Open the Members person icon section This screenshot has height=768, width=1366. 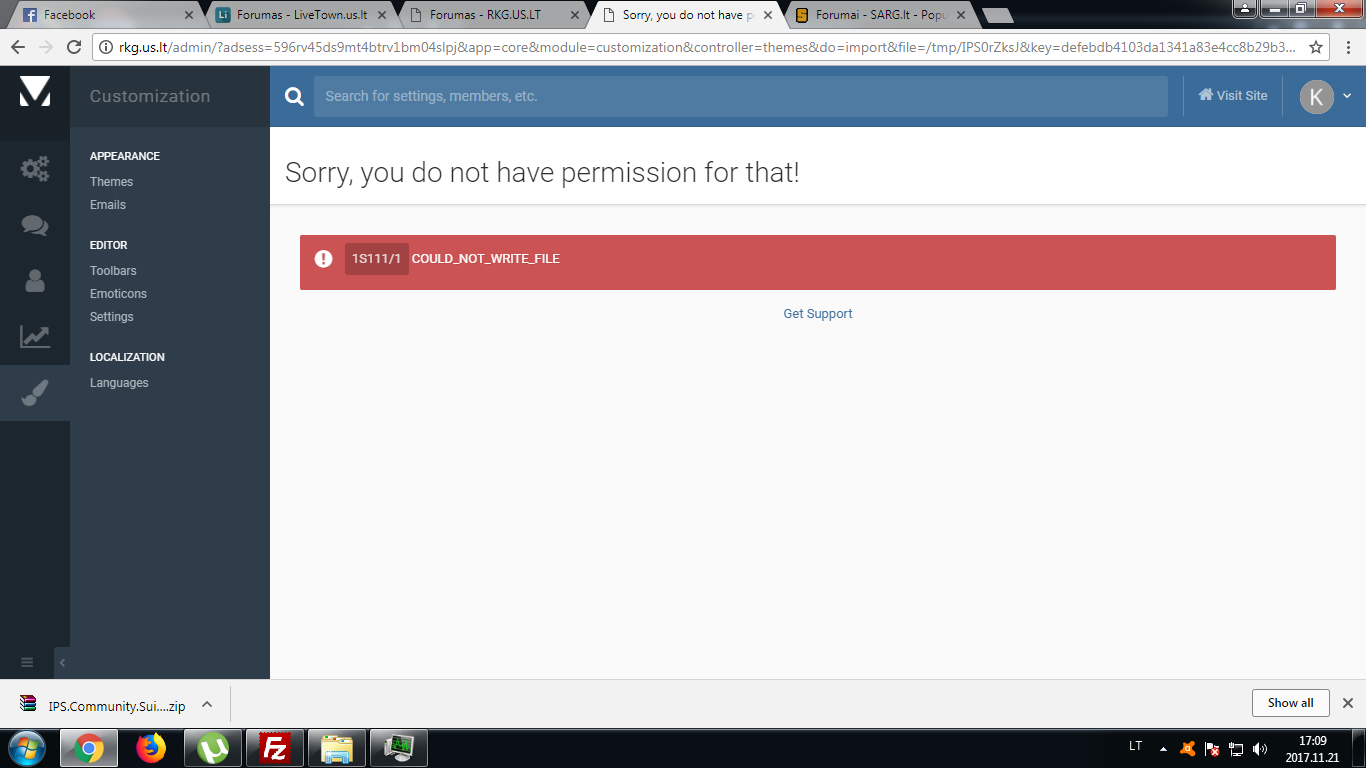coord(35,281)
